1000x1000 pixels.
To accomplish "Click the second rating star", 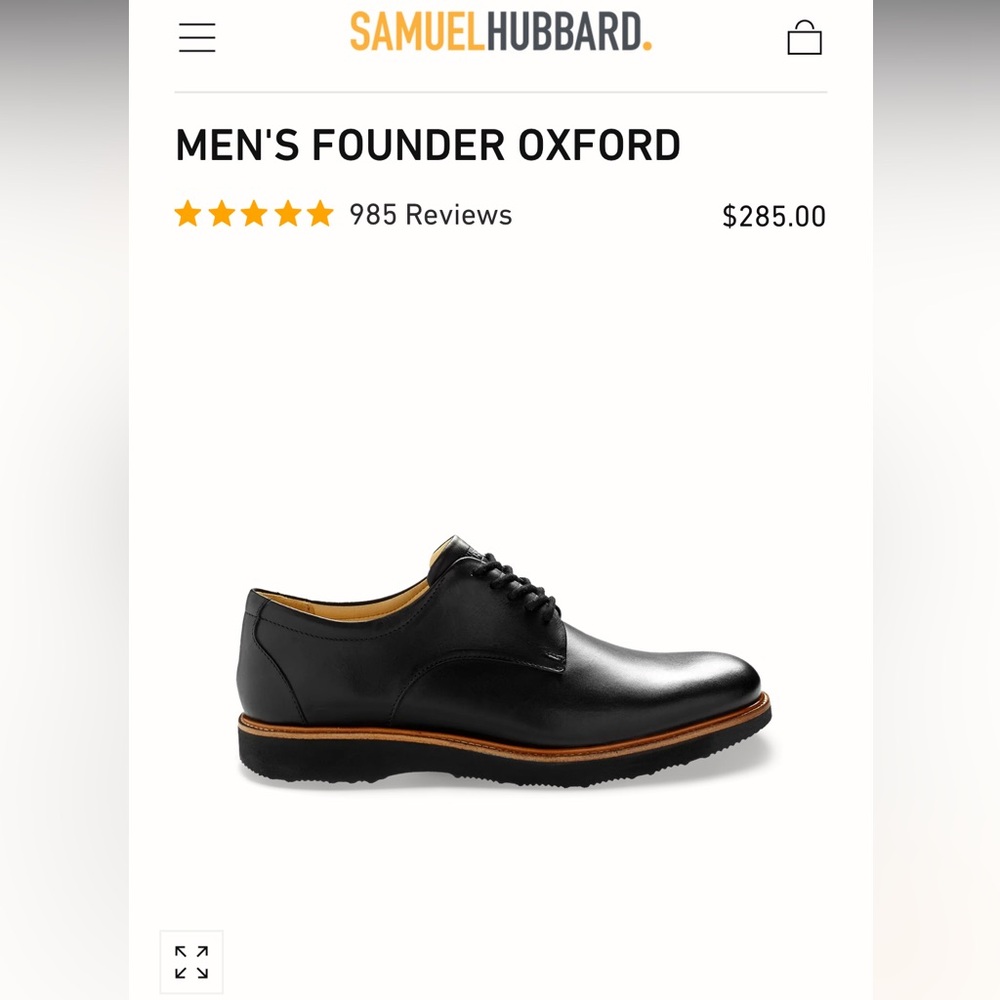I will [222, 213].
